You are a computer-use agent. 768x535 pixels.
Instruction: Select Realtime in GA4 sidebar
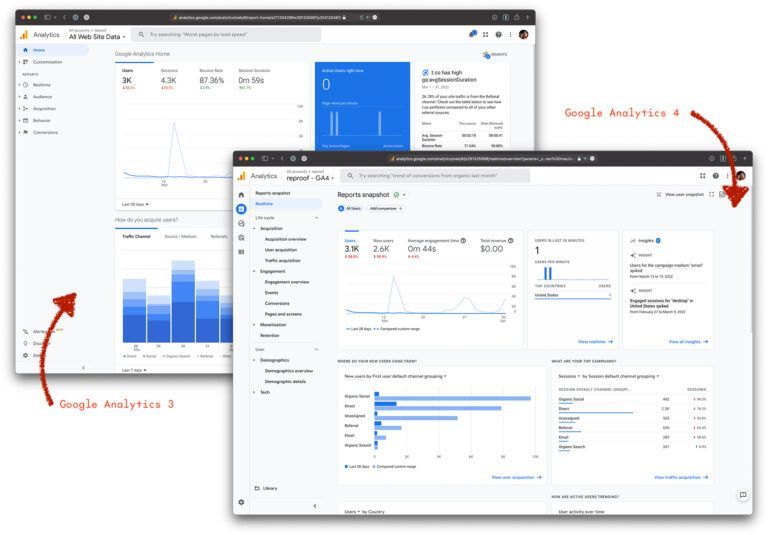click(x=287, y=203)
